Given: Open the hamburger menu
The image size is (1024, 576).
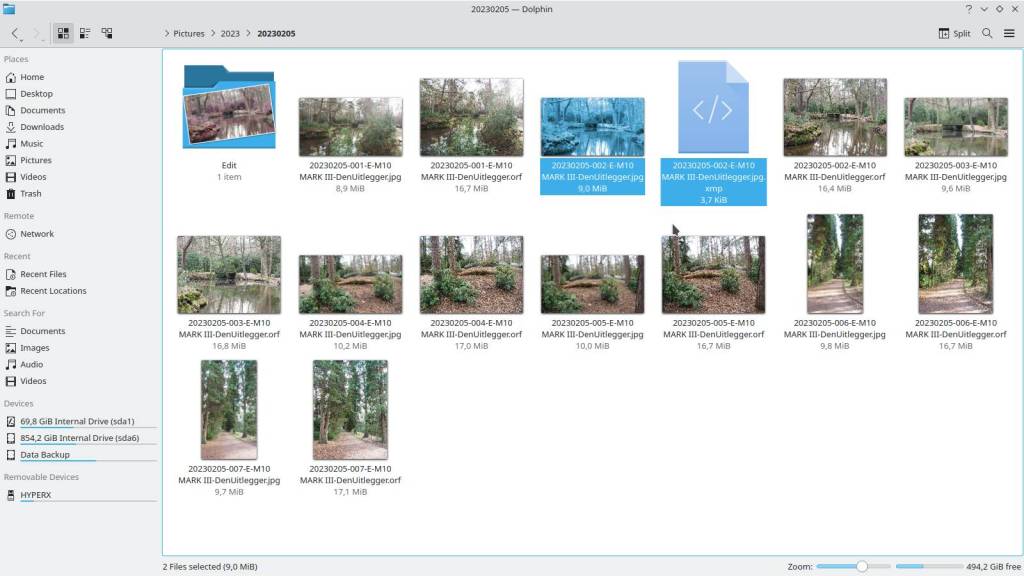Looking at the screenshot, I should [1009, 33].
